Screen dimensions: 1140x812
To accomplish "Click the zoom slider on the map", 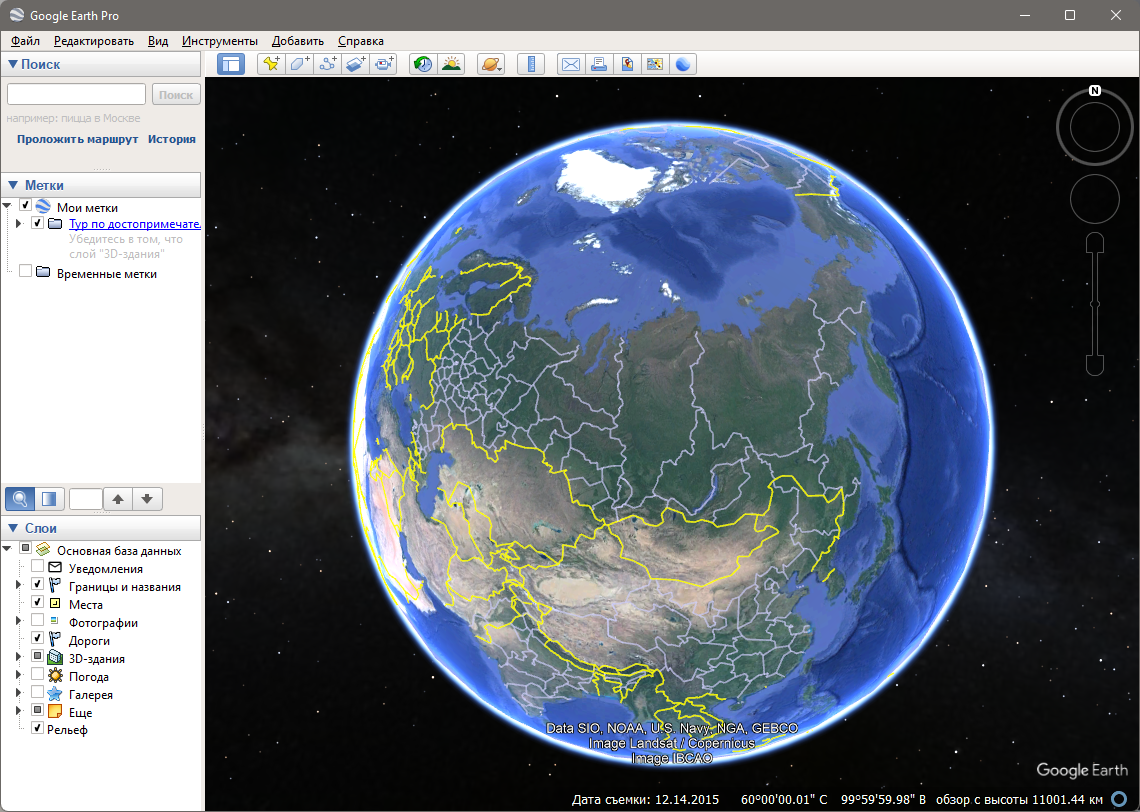I will [1095, 304].
